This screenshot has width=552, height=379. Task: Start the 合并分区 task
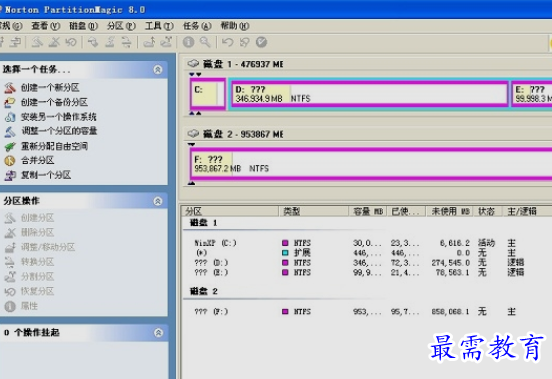(x=37, y=160)
